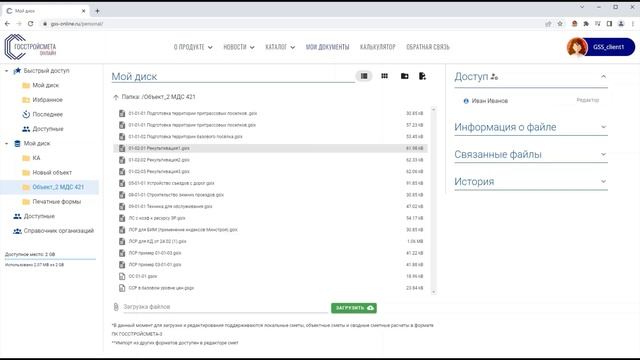Expand the Информация о файле section
This screenshot has height=360, width=640.
531,127
